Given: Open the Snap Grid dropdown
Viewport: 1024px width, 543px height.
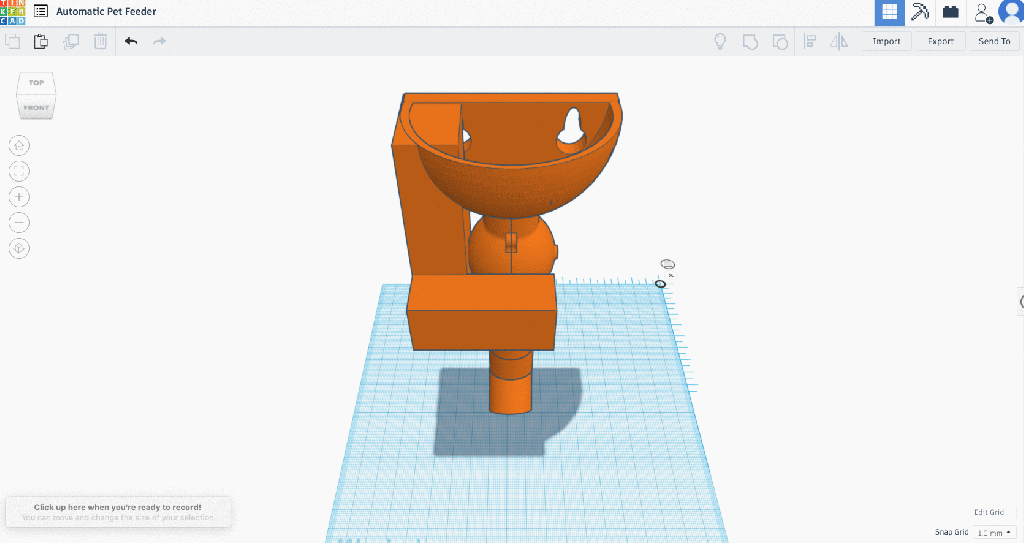Looking at the screenshot, I should click(994, 532).
